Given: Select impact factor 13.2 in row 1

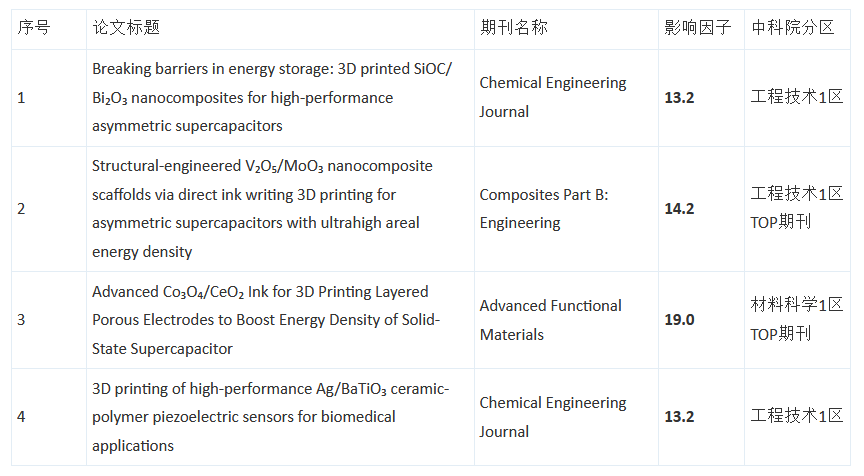Looking at the screenshot, I should 679,97.
